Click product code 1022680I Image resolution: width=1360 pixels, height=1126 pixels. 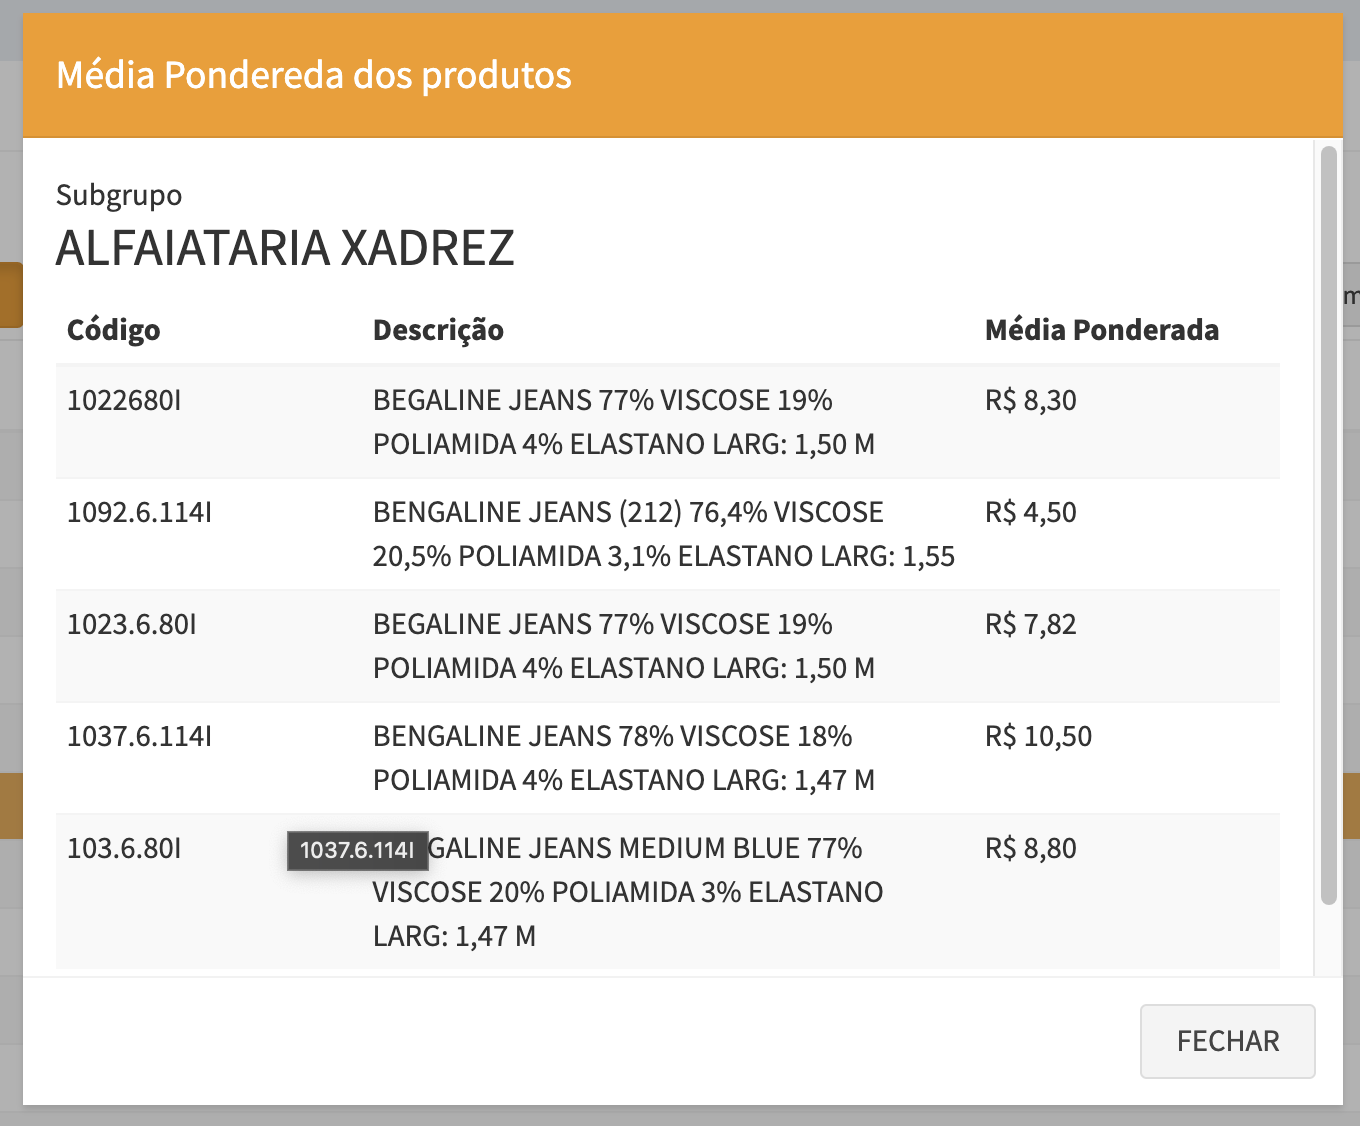(124, 400)
